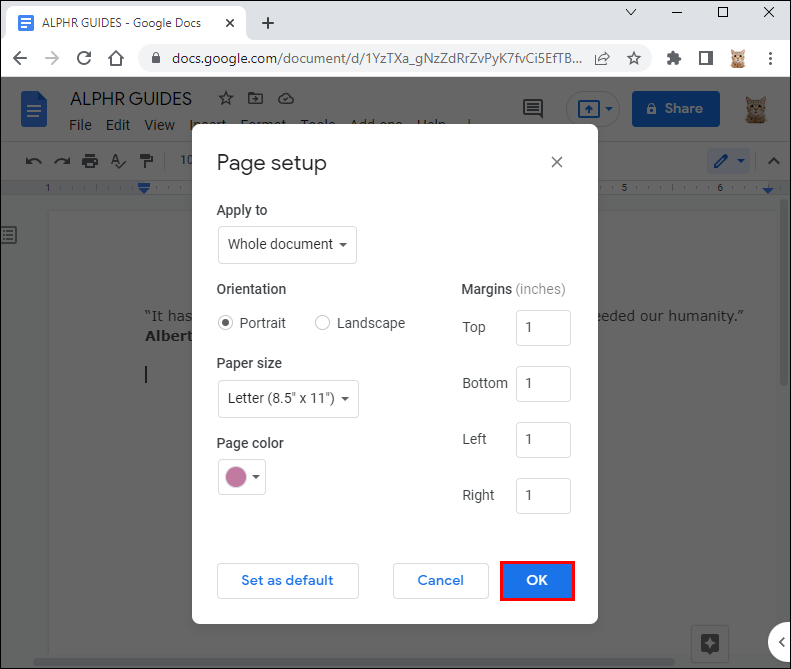Open the document outline icon
The image size is (791, 669).
click(x=9, y=235)
